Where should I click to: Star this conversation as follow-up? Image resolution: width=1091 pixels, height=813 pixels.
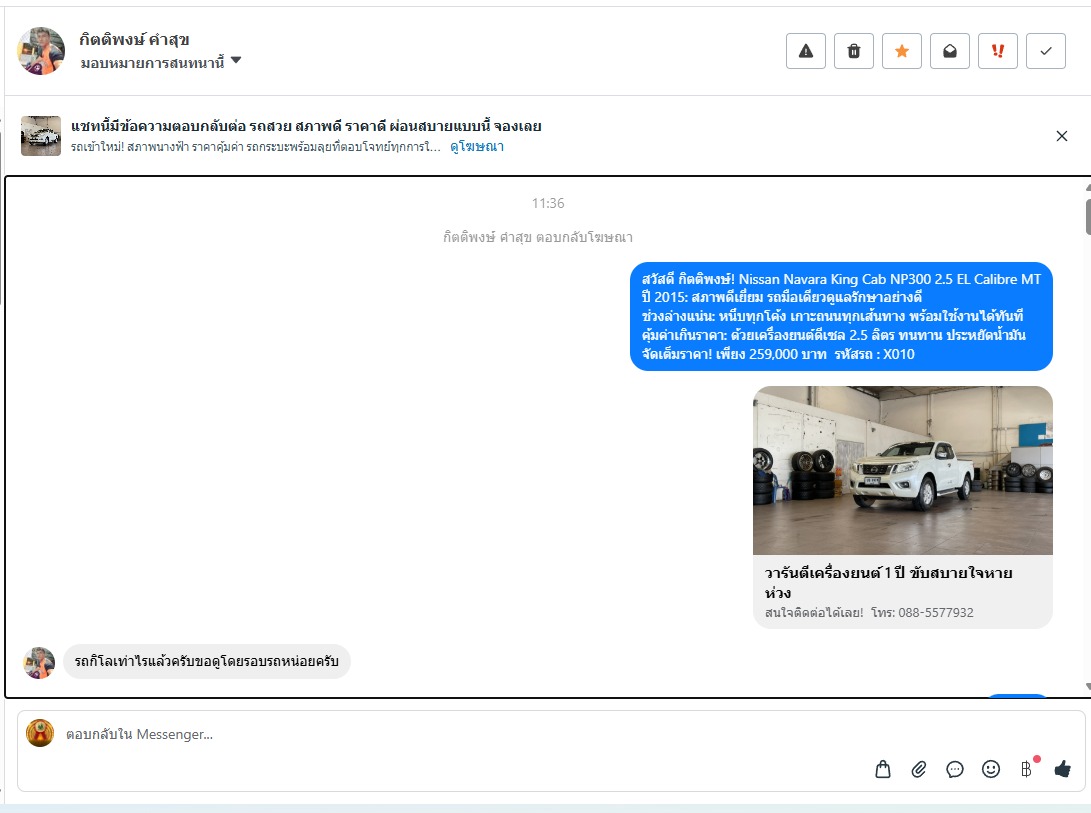902,51
